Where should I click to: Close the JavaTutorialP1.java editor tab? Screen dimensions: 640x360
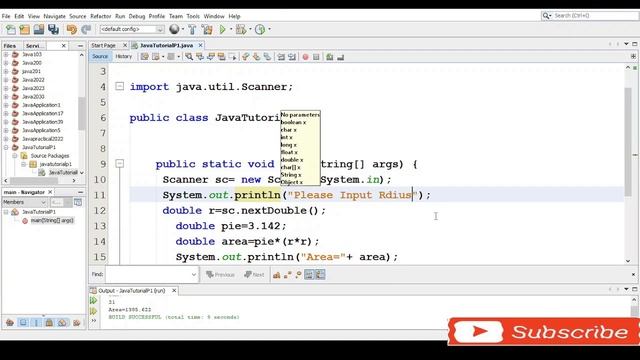200,45
